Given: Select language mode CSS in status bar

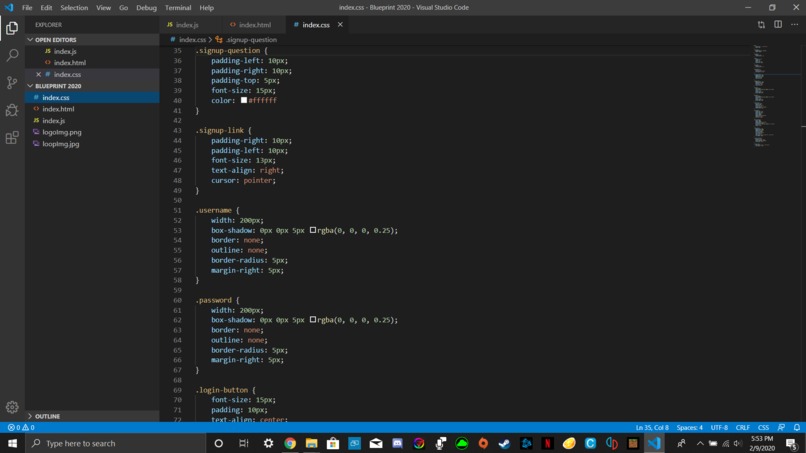Looking at the screenshot, I should click(x=763, y=427).
